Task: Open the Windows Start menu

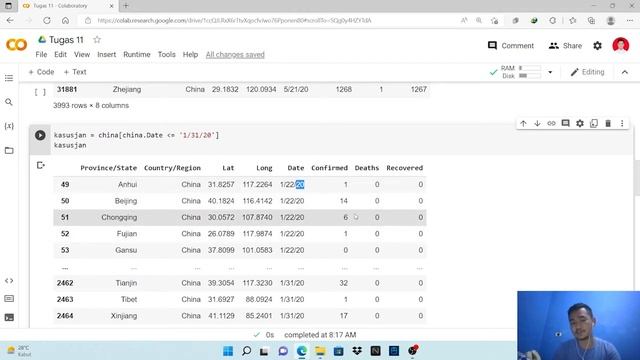Action: (228, 351)
